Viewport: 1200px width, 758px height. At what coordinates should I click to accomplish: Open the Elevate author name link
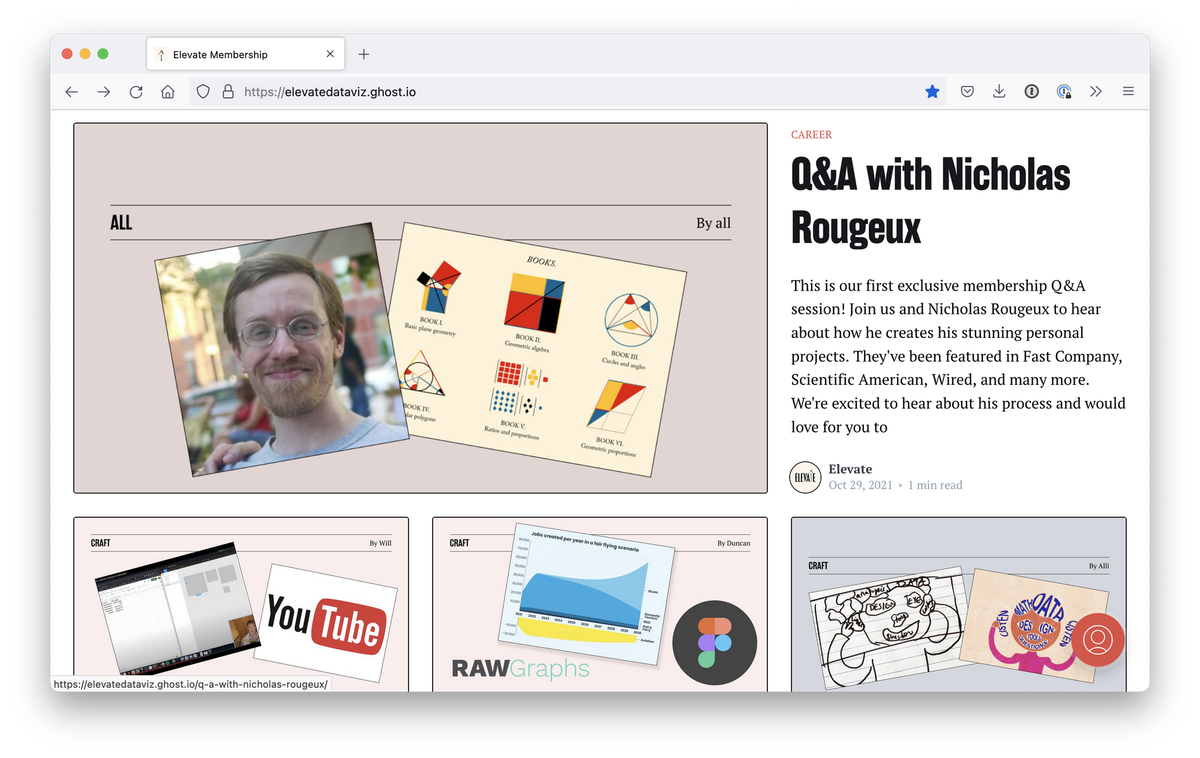pos(850,469)
